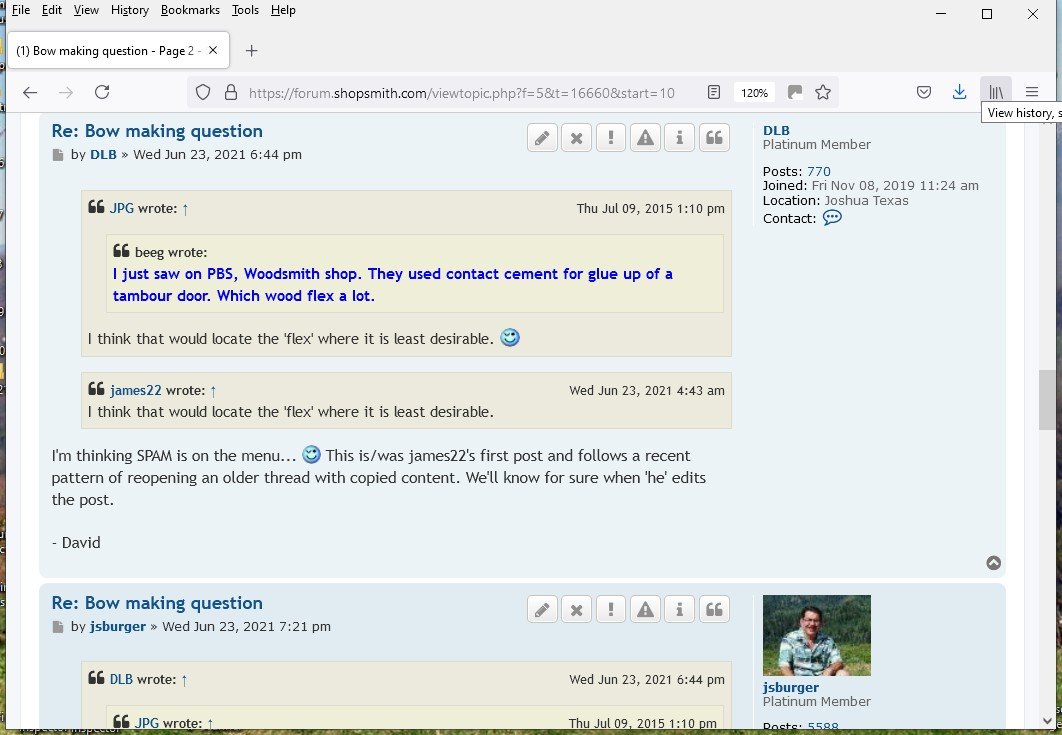This screenshot has width=1062, height=735.
Task: Click DLB's post document icon
Action: 58,155
